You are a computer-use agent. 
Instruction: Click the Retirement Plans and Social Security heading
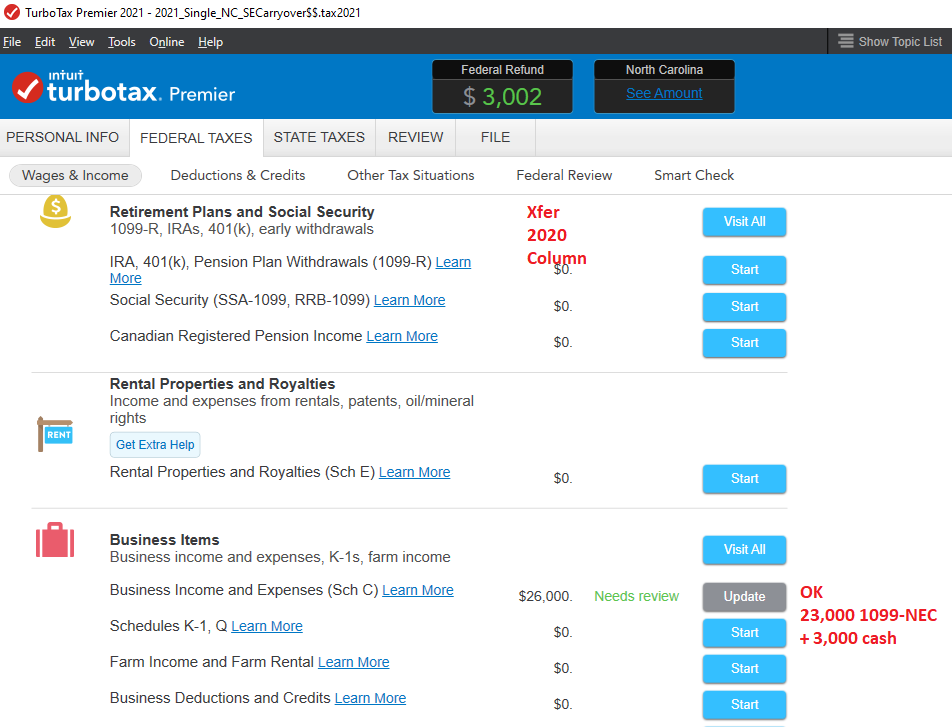click(242, 212)
